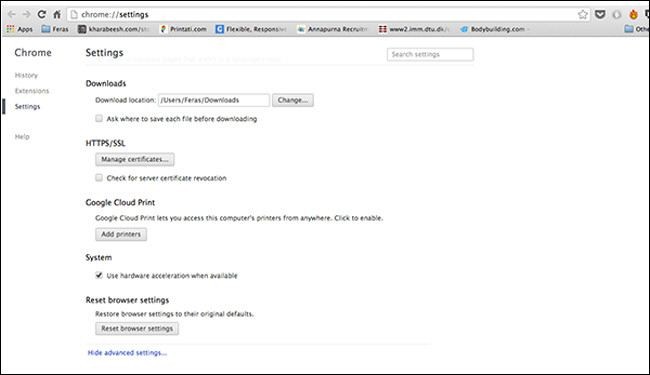650x375 pixels.
Task: Open the www2.imm.dtu.dk bookmark
Action: pyautogui.click(x=413, y=29)
